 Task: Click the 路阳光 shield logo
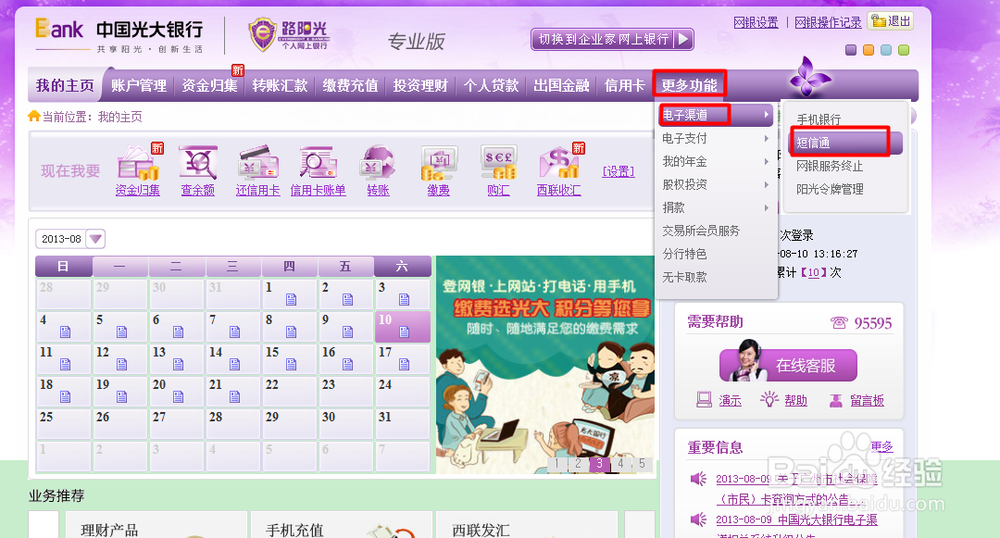tap(262, 35)
